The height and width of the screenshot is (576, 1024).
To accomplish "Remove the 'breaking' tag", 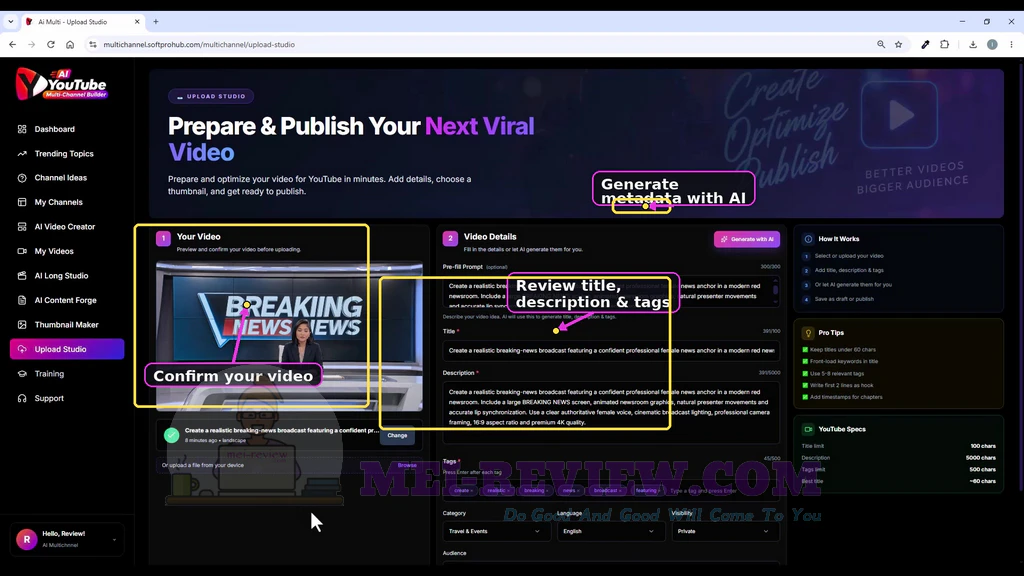I will click(x=547, y=490).
